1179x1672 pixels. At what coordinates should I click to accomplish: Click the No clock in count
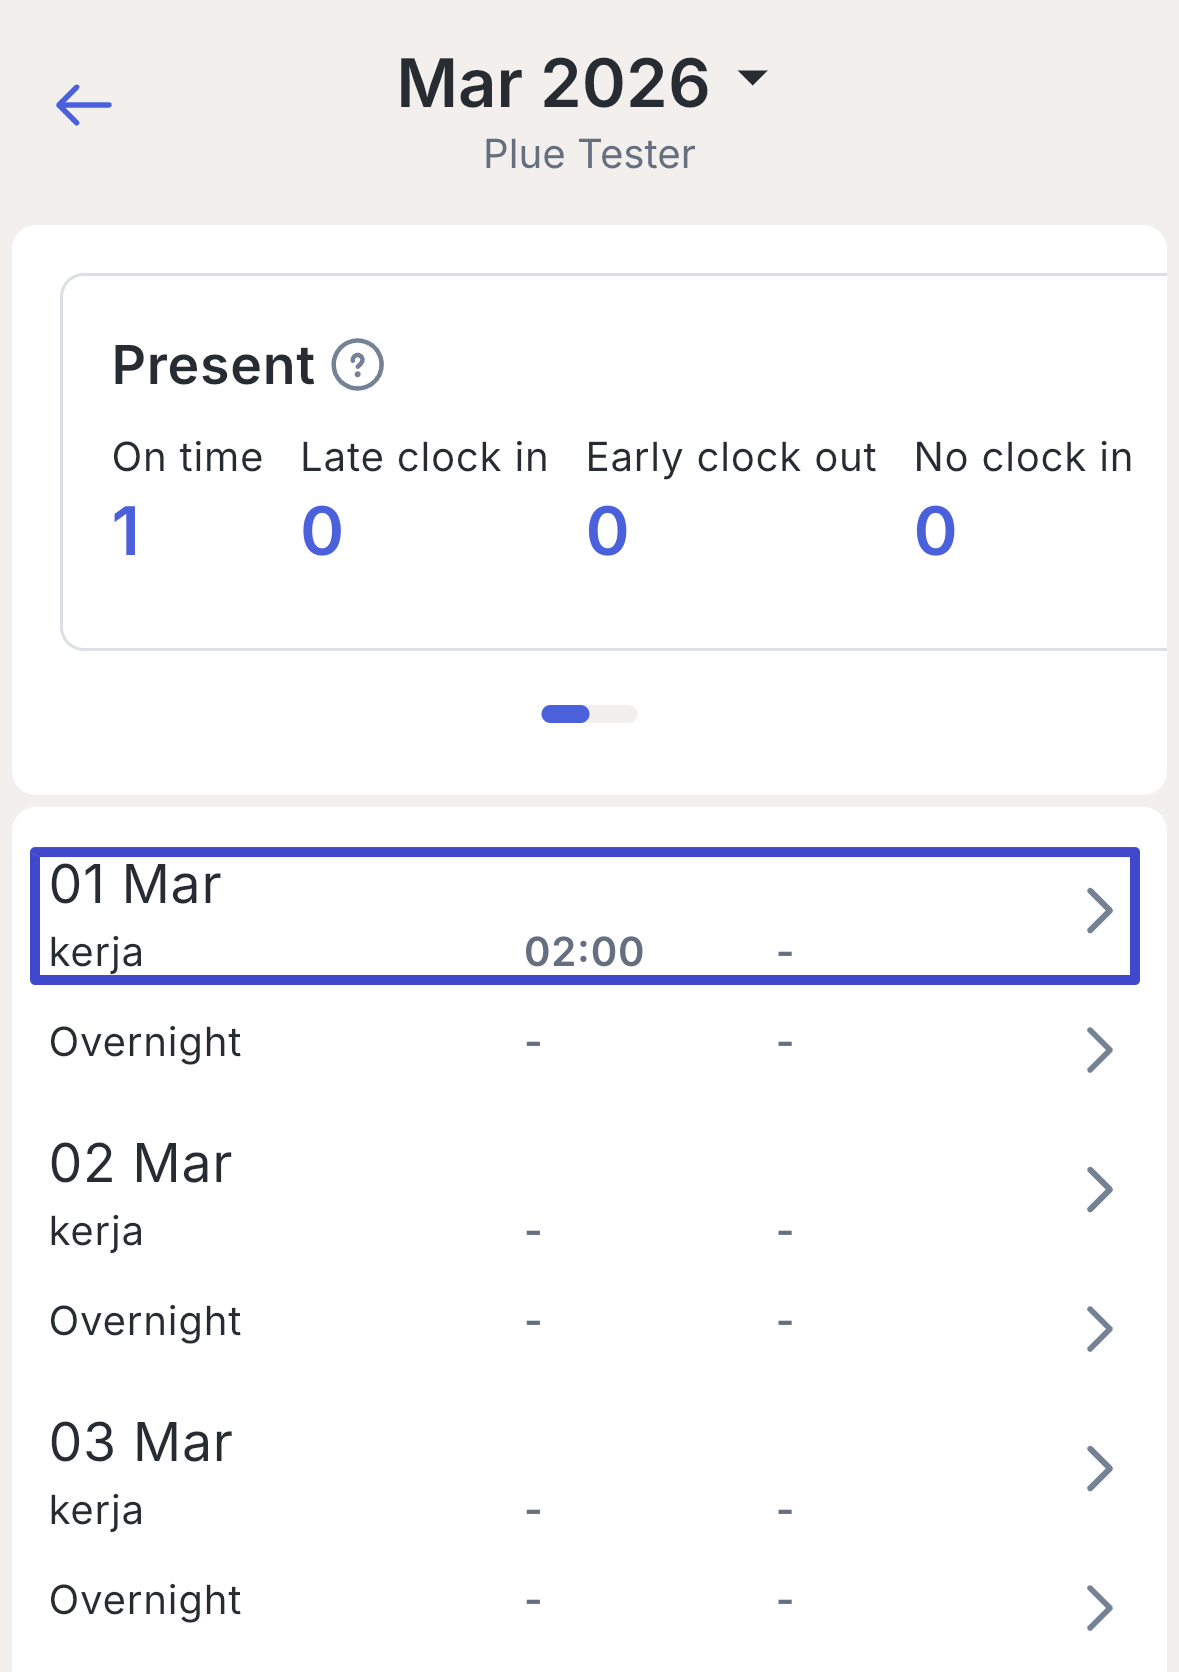click(935, 531)
